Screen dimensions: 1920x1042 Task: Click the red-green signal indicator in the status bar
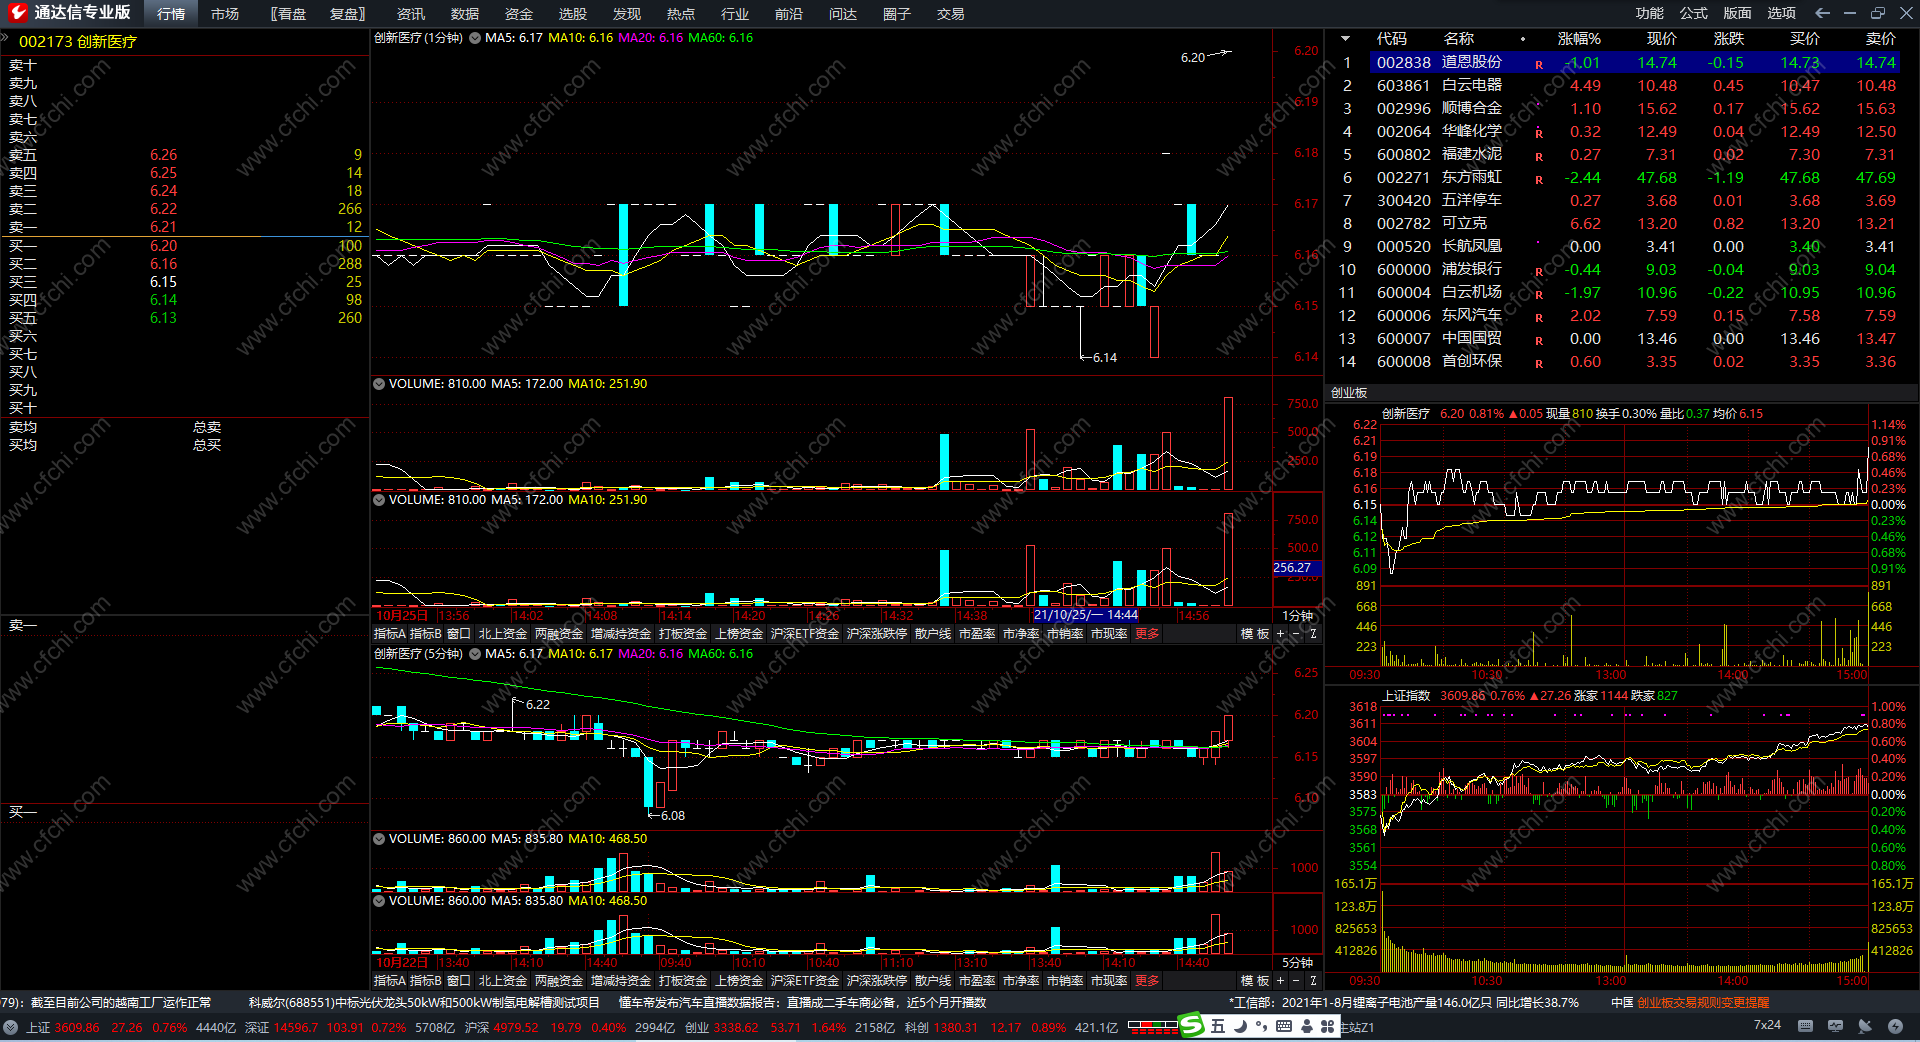tap(1153, 1026)
